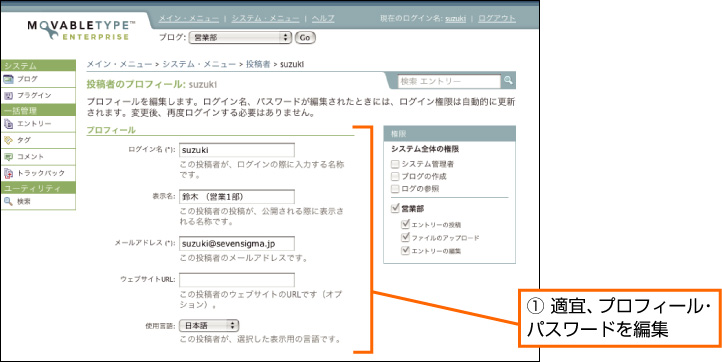The image size is (722, 362).
Task: Click the タグ text in the sidebar
Action: [x=24, y=140]
